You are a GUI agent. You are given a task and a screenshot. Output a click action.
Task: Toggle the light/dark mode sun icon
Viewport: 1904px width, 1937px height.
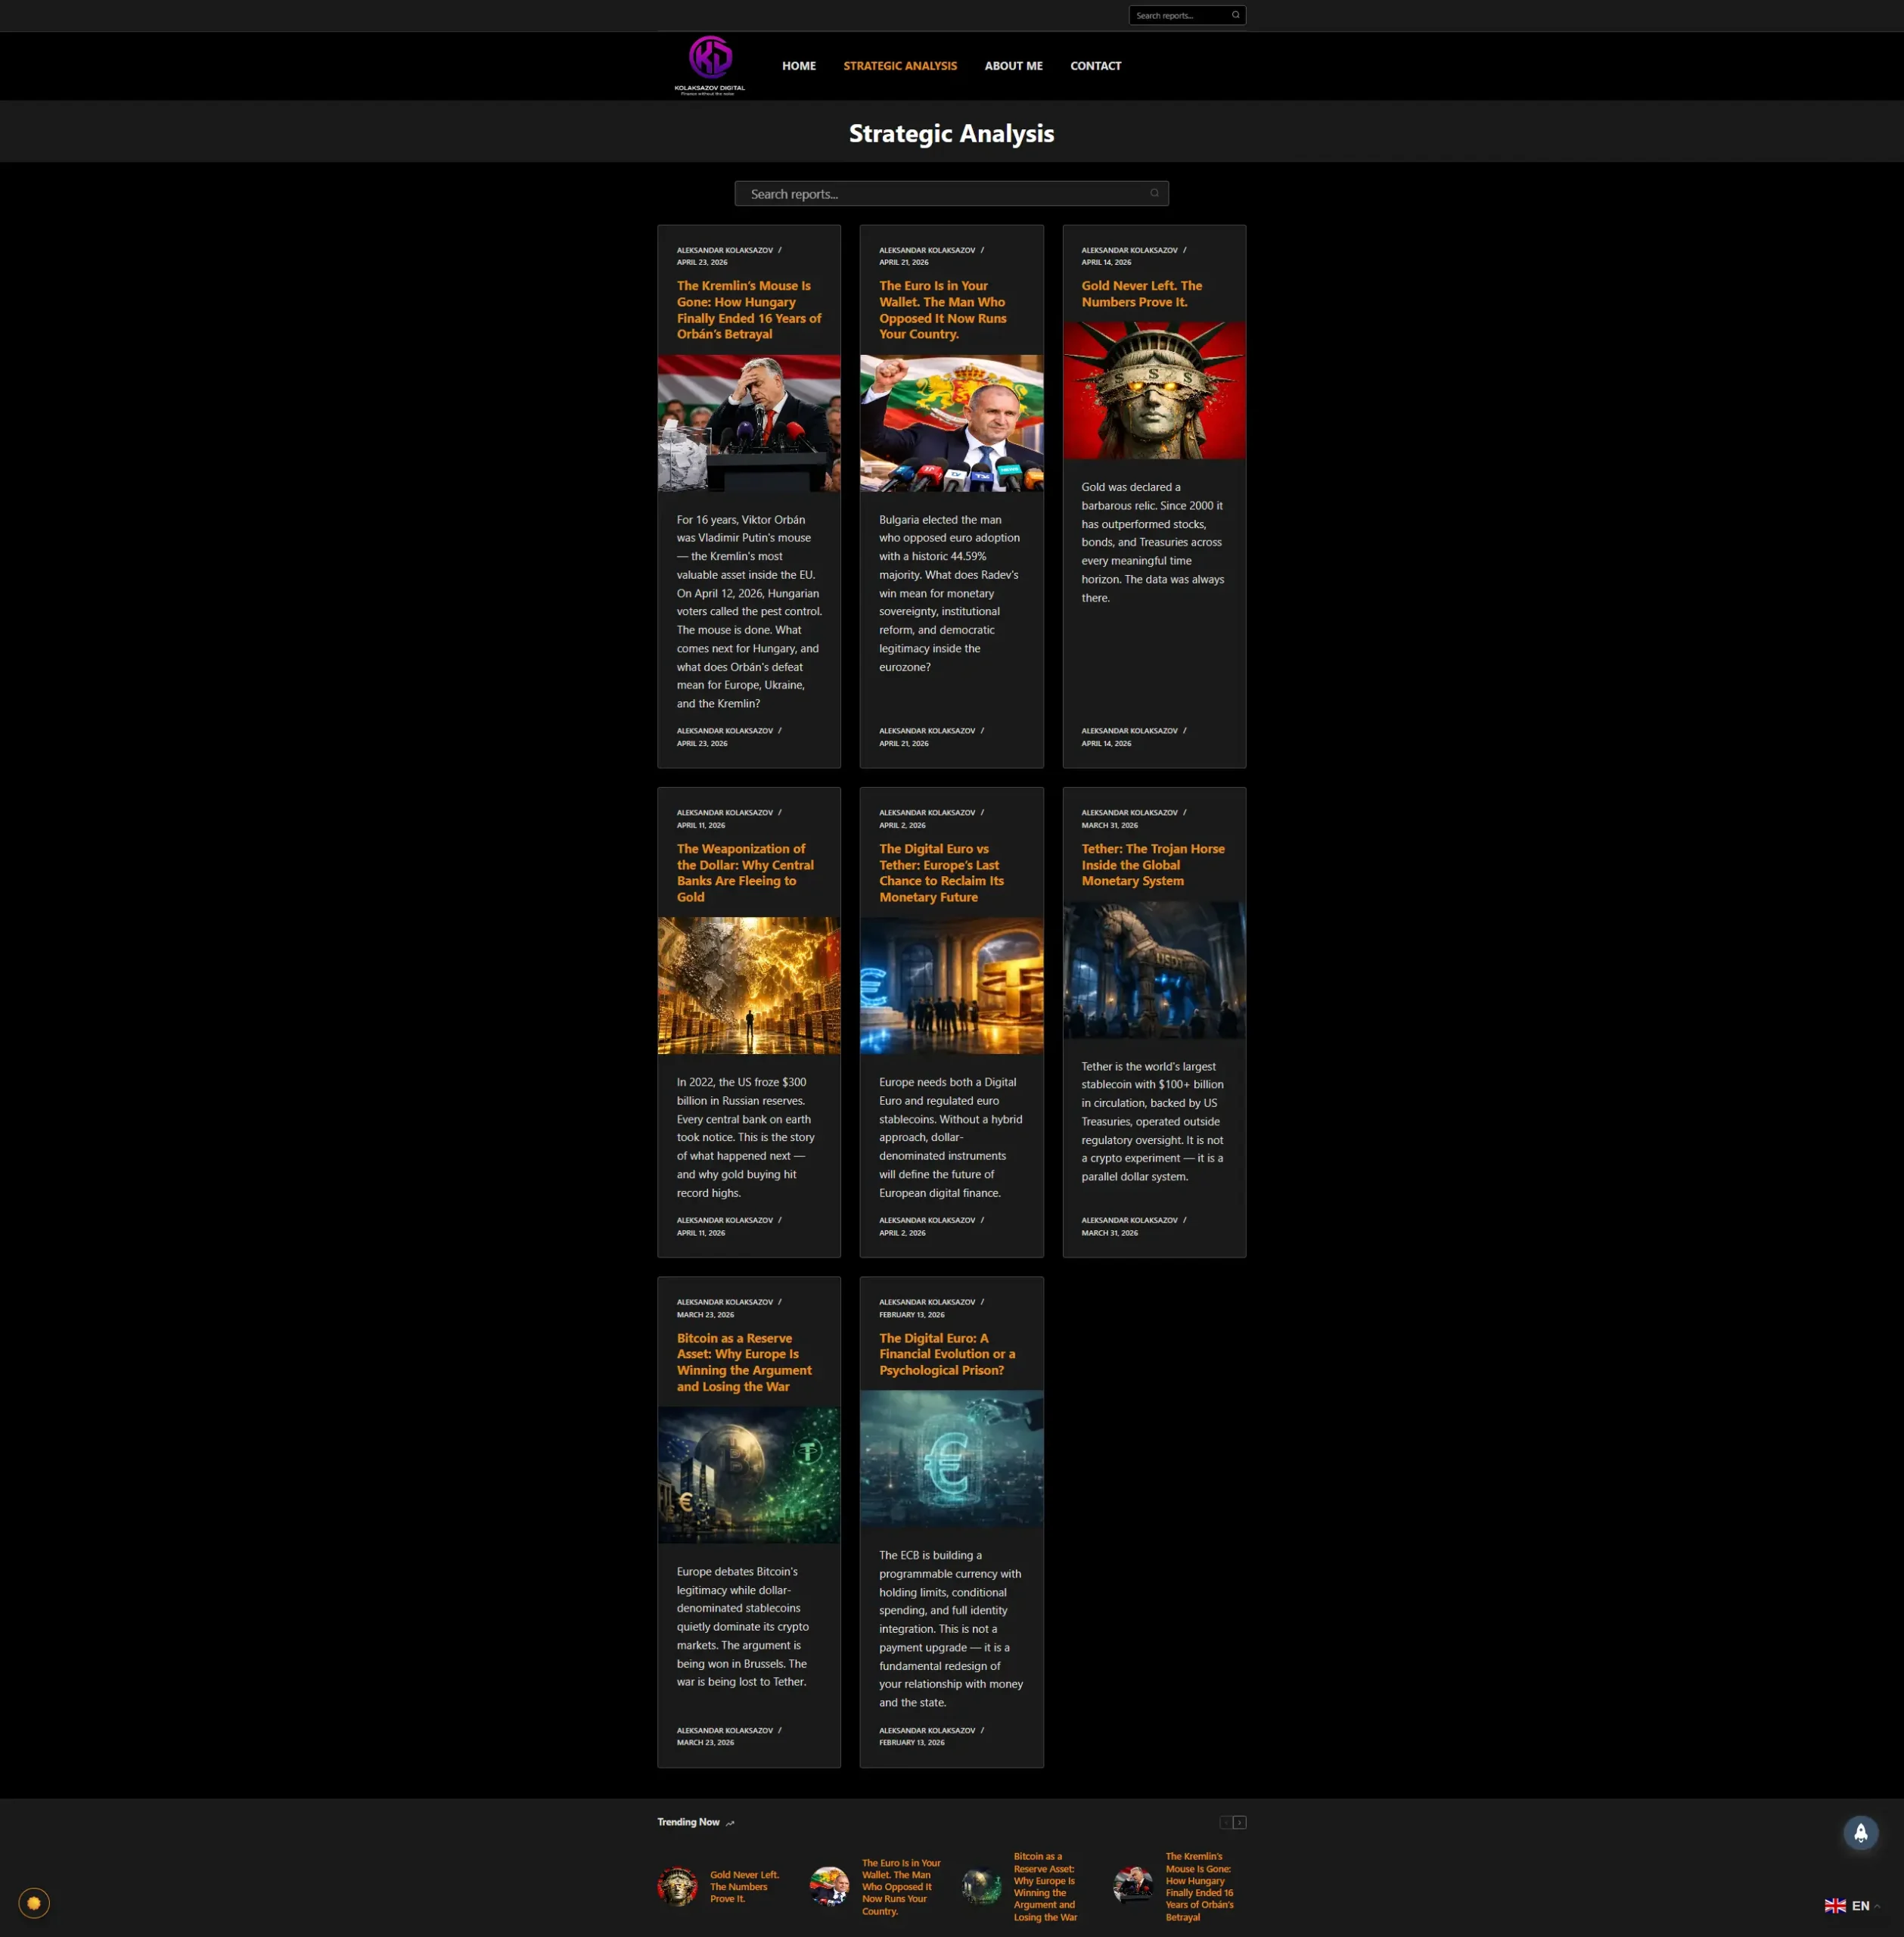tap(34, 1902)
